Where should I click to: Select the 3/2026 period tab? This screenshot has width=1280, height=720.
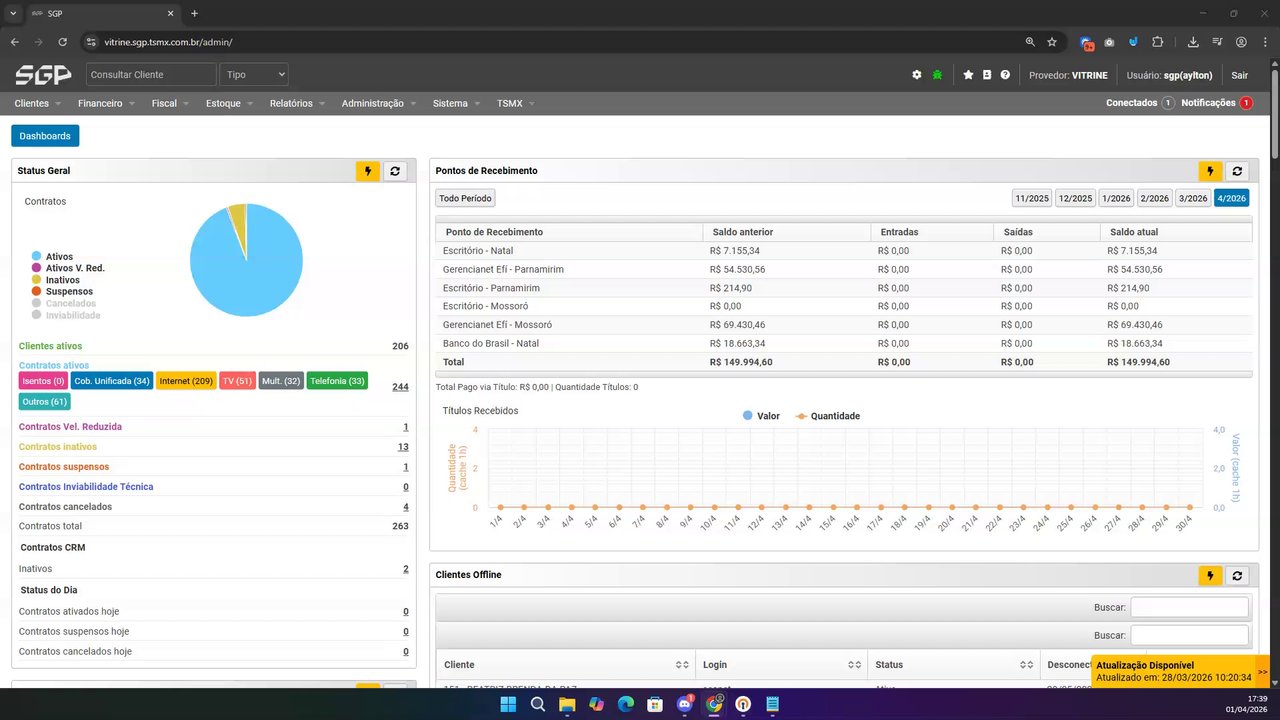1192,198
